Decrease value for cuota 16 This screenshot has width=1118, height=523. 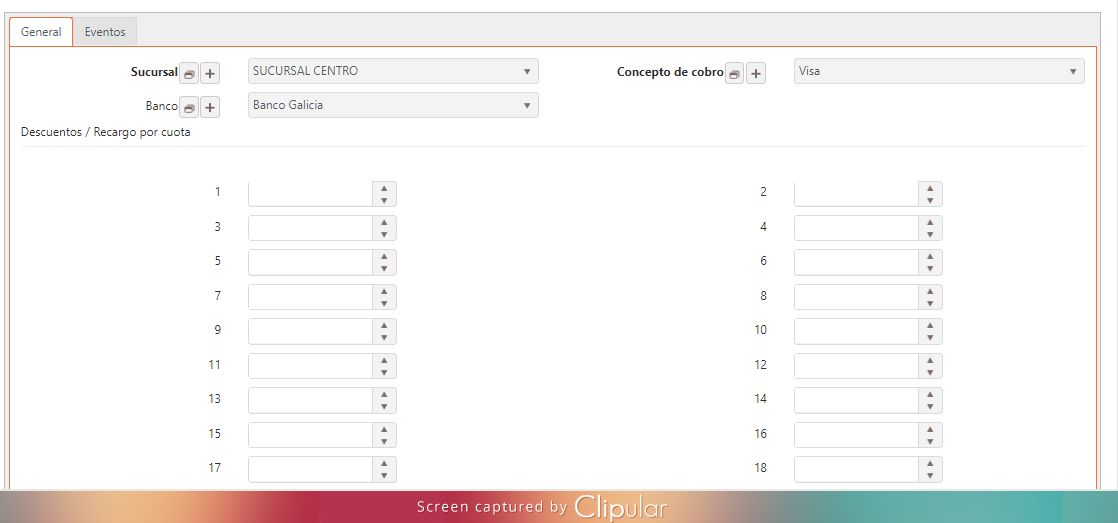[x=930, y=441]
